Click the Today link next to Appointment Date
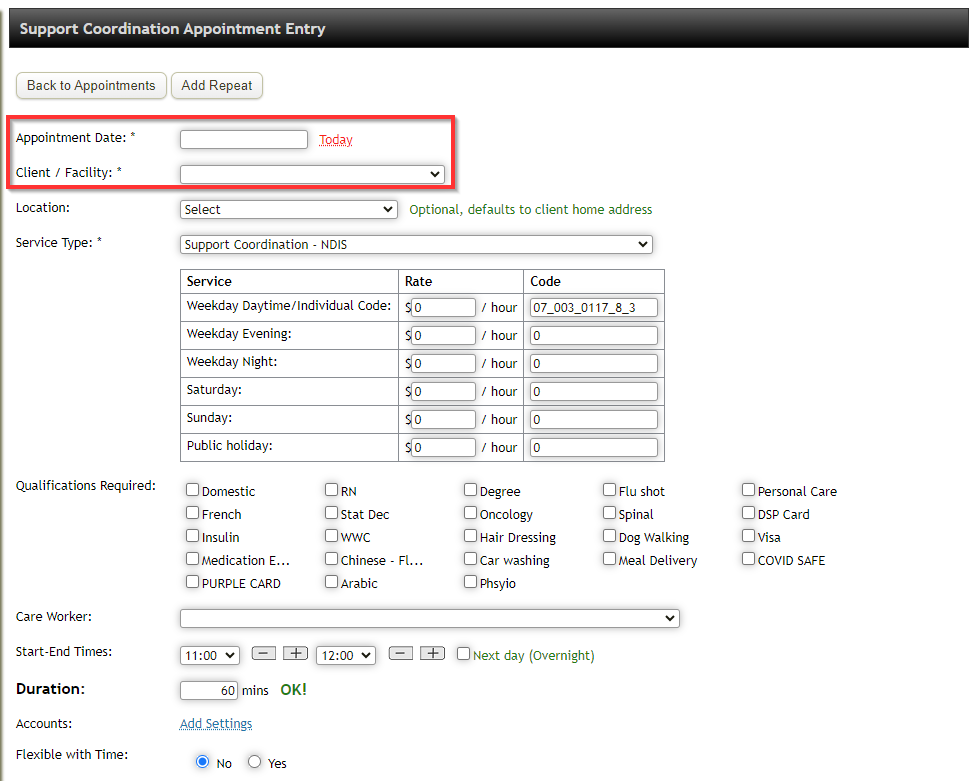Image resolution: width=972 pixels, height=781 pixels. (335, 139)
